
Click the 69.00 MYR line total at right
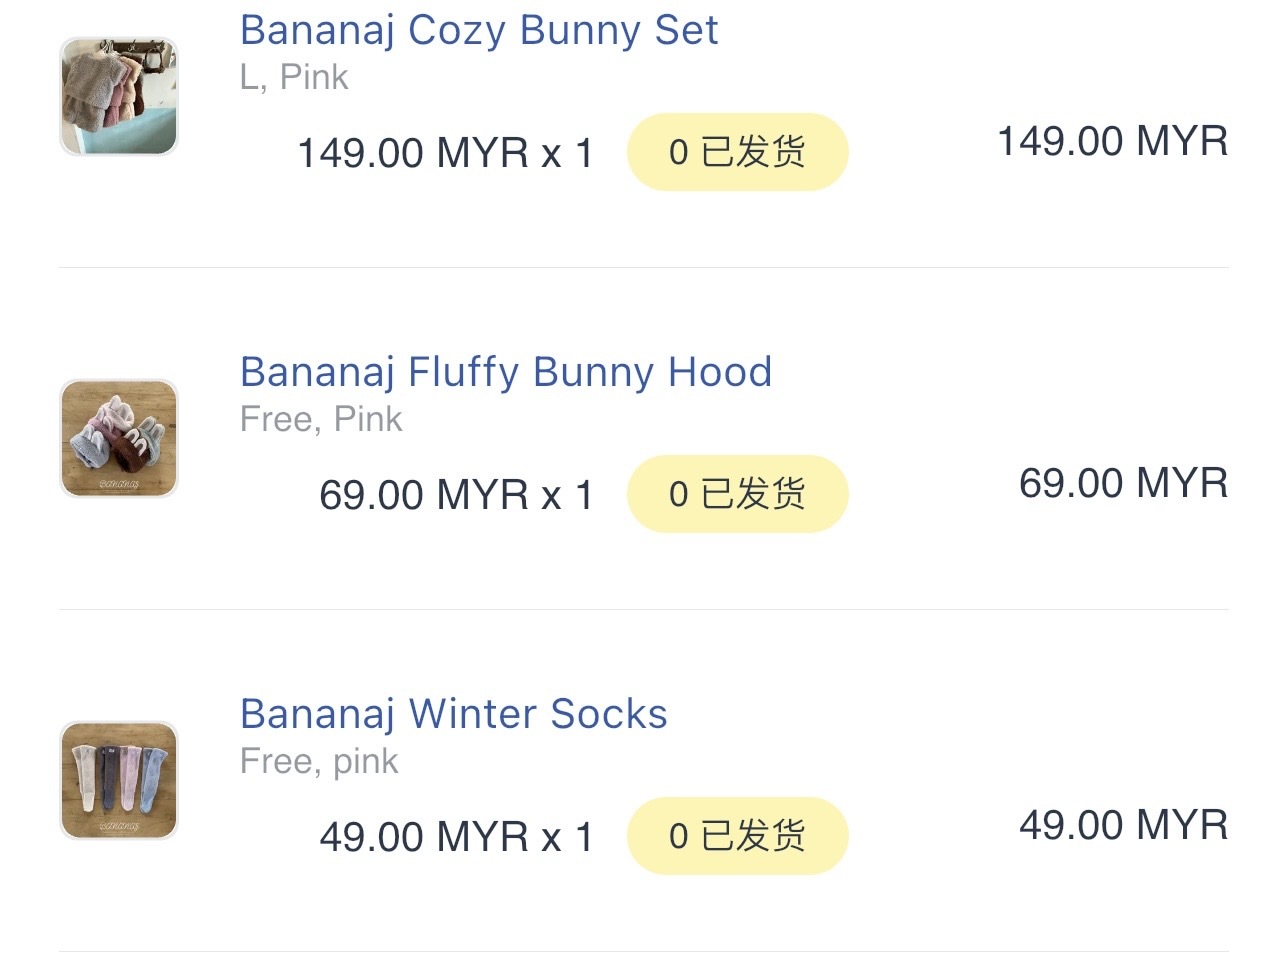coord(1123,483)
